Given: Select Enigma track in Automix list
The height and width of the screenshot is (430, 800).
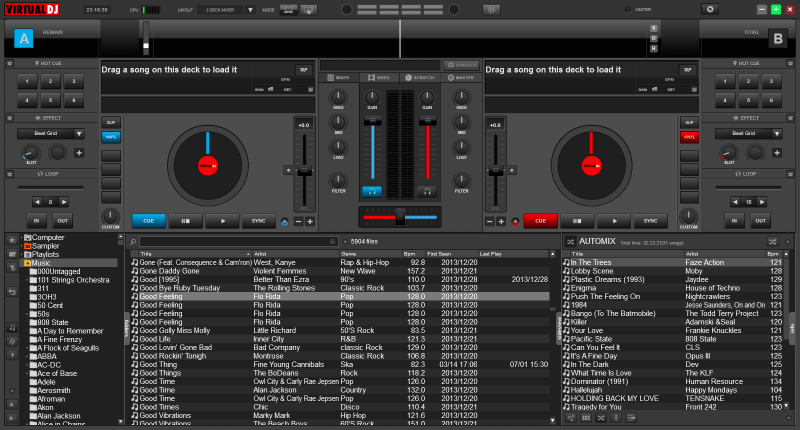Looking at the screenshot, I should (x=672, y=288).
